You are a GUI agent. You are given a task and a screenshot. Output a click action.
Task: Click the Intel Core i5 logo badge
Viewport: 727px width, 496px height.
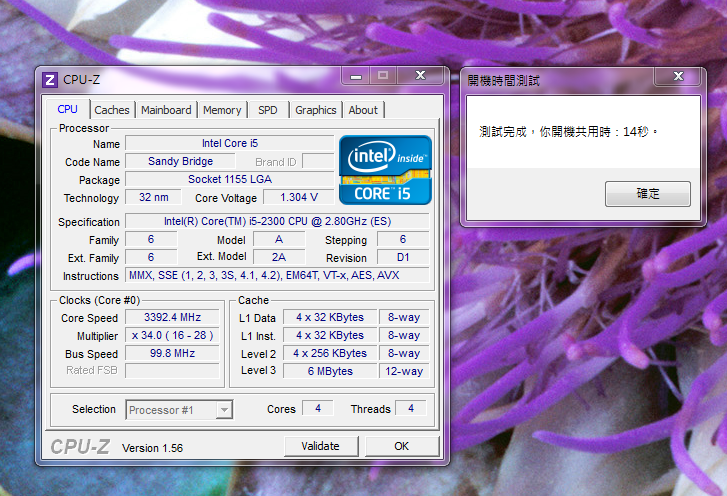[385, 170]
